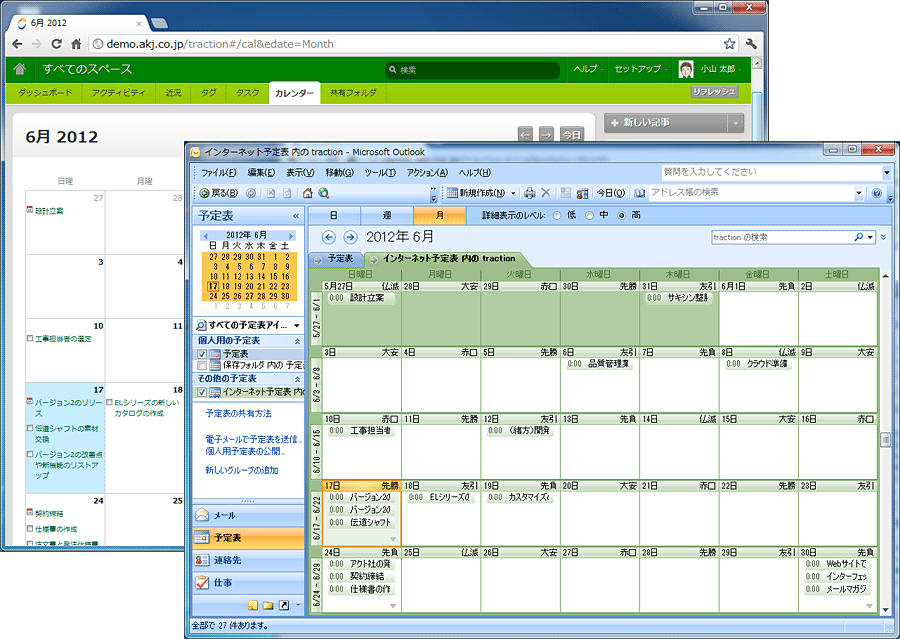Viewport: 900px width, 639px height.
Task: Open the 新しい記事 dropdown arrow
Action: point(735,123)
